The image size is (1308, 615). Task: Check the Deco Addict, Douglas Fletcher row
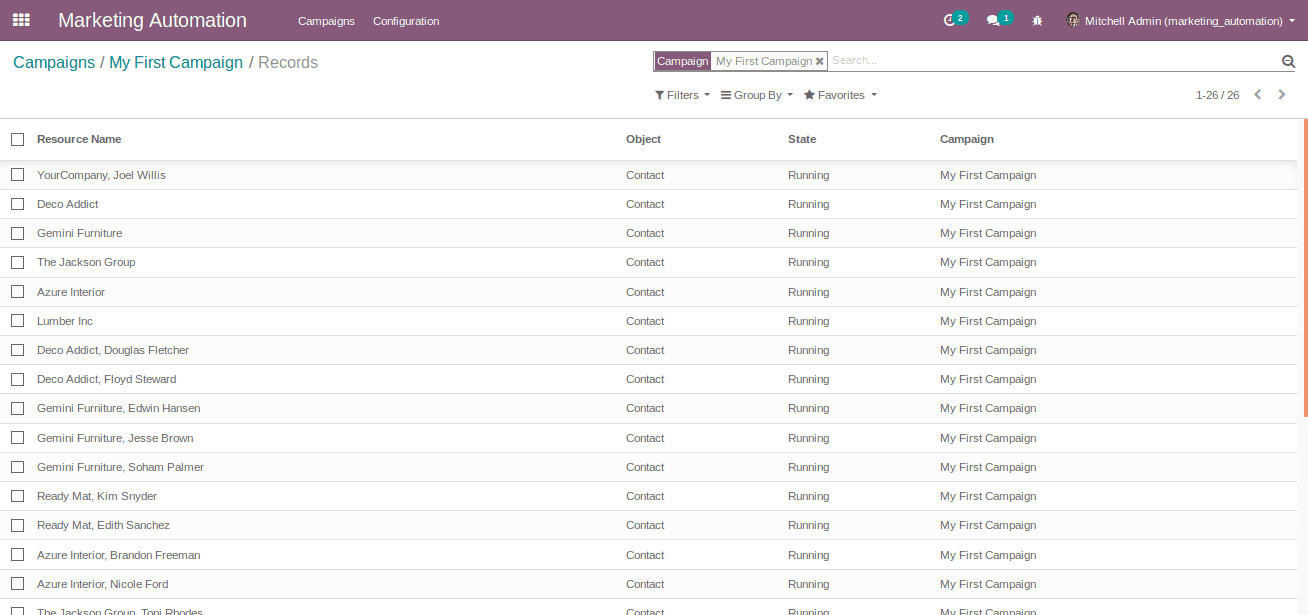click(x=18, y=350)
